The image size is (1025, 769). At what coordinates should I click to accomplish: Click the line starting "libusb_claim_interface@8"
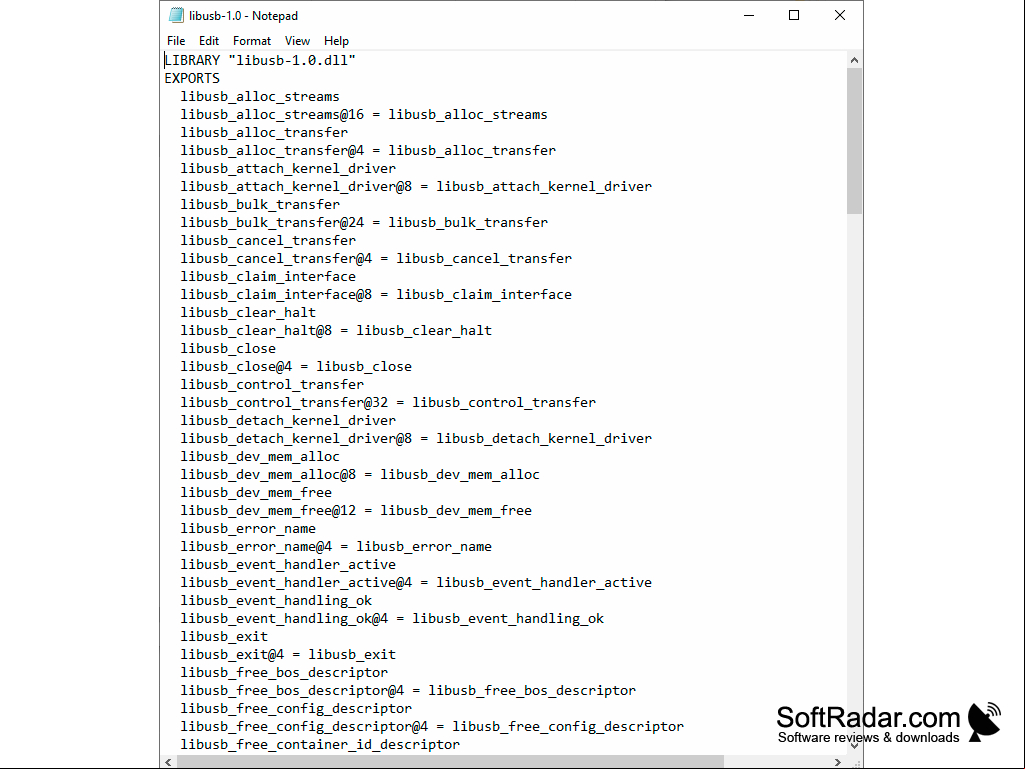(376, 294)
